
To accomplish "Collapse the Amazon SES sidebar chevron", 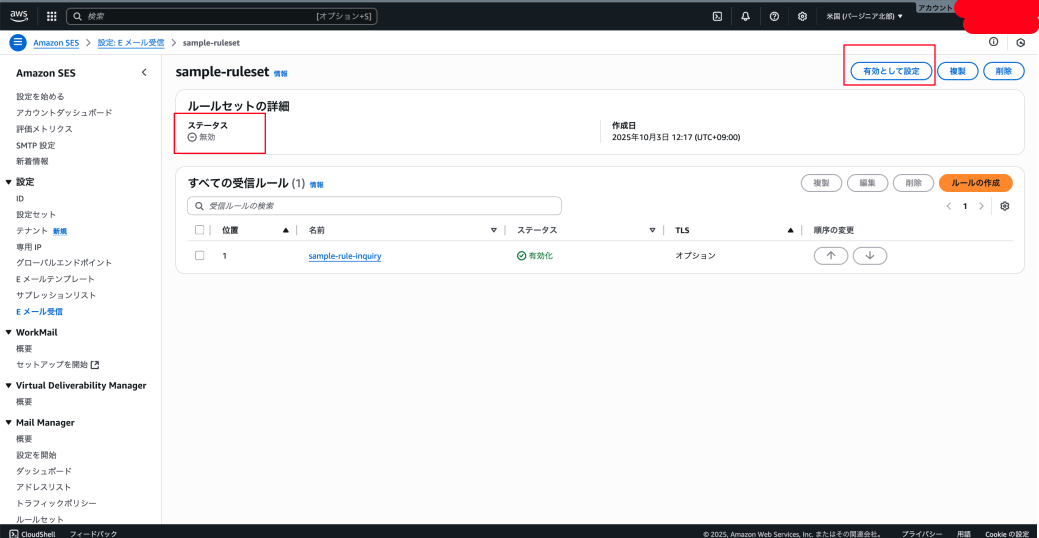I will tap(144, 73).
